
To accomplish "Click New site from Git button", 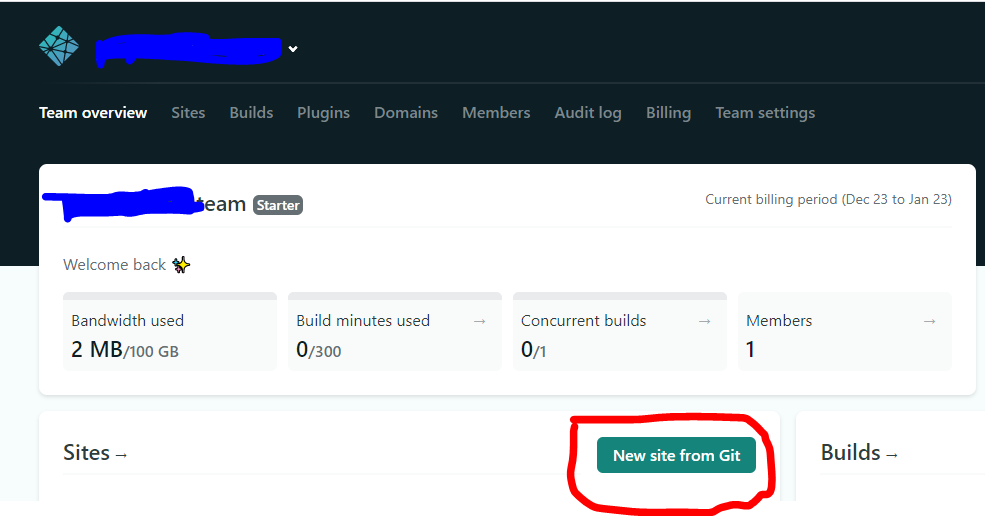I will [676, 455].
